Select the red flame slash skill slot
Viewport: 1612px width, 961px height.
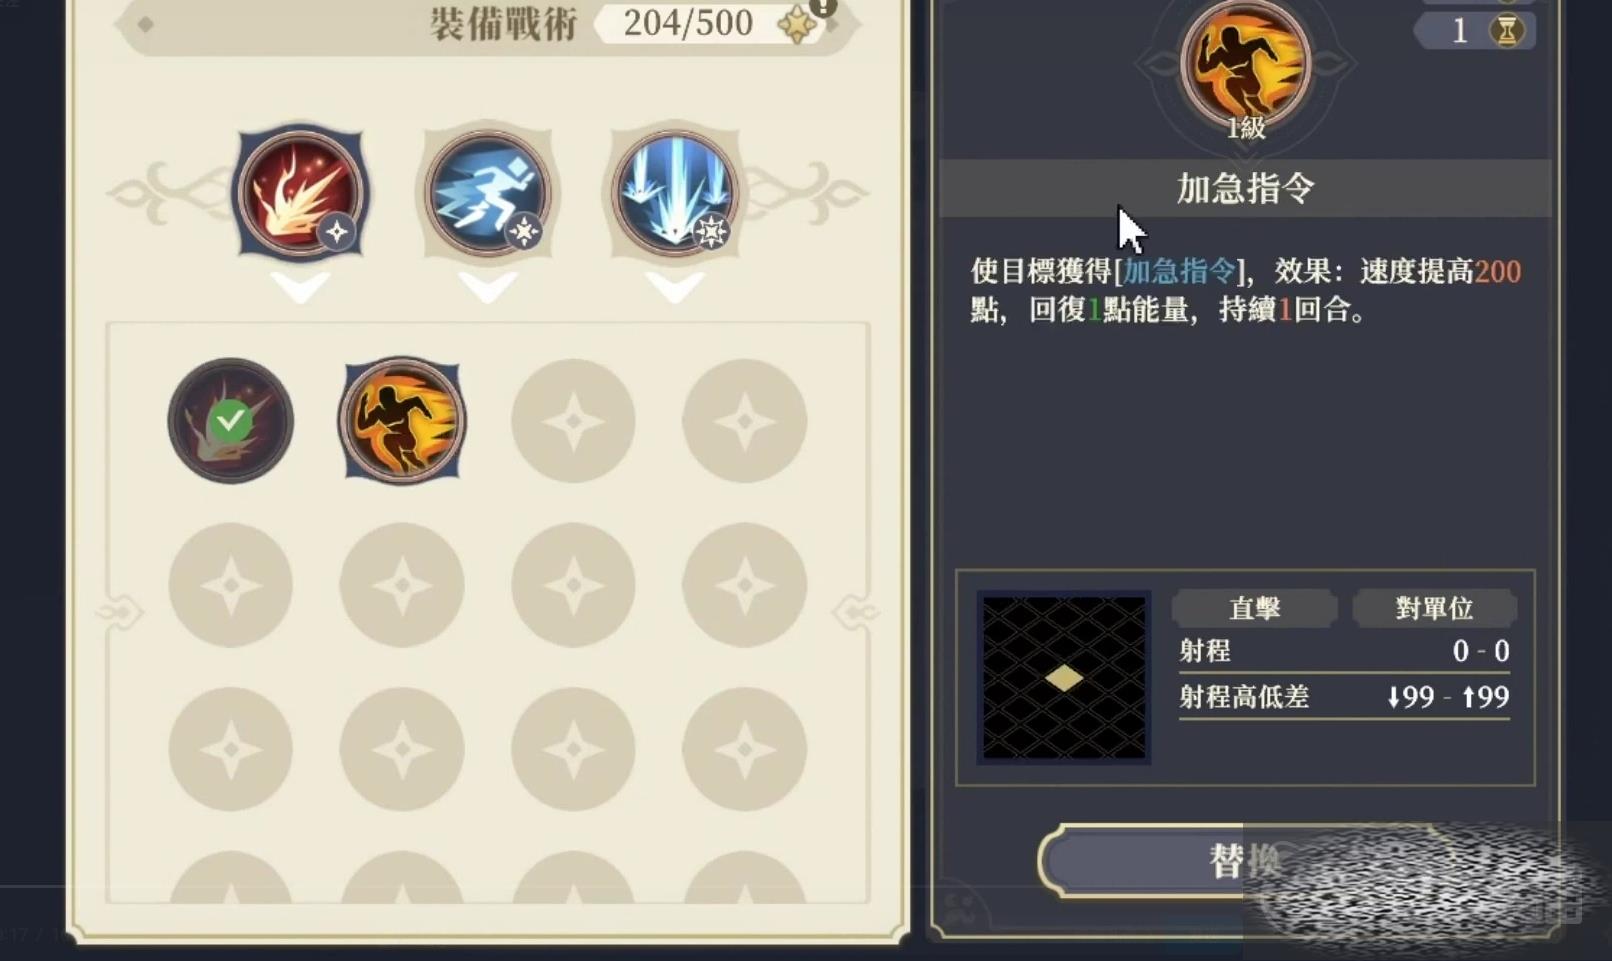(x=300, y=193)
